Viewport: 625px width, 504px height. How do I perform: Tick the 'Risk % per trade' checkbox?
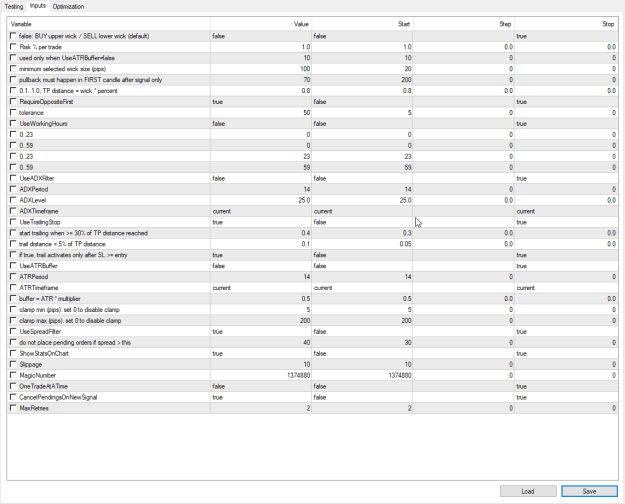pos(14,47)
